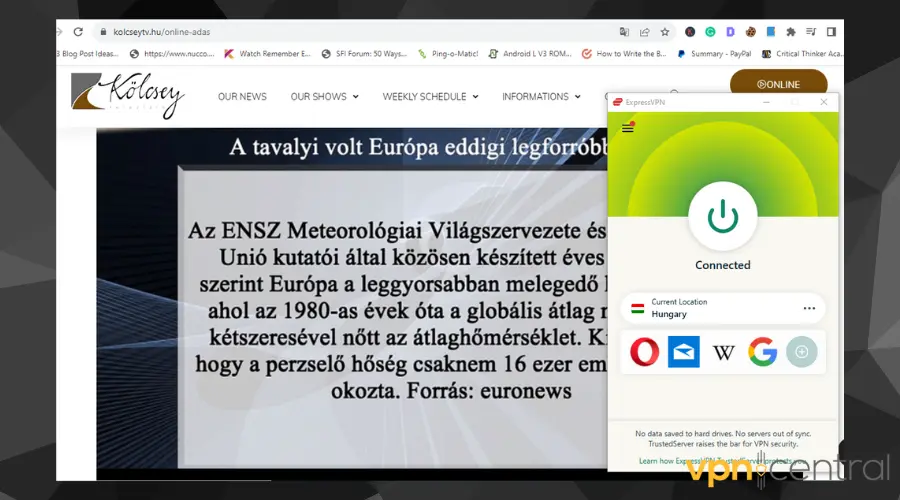The width and height of the screenshot is (900, 500).
Task: Click the Hungary flag icon
Action: tap(638, 308)
